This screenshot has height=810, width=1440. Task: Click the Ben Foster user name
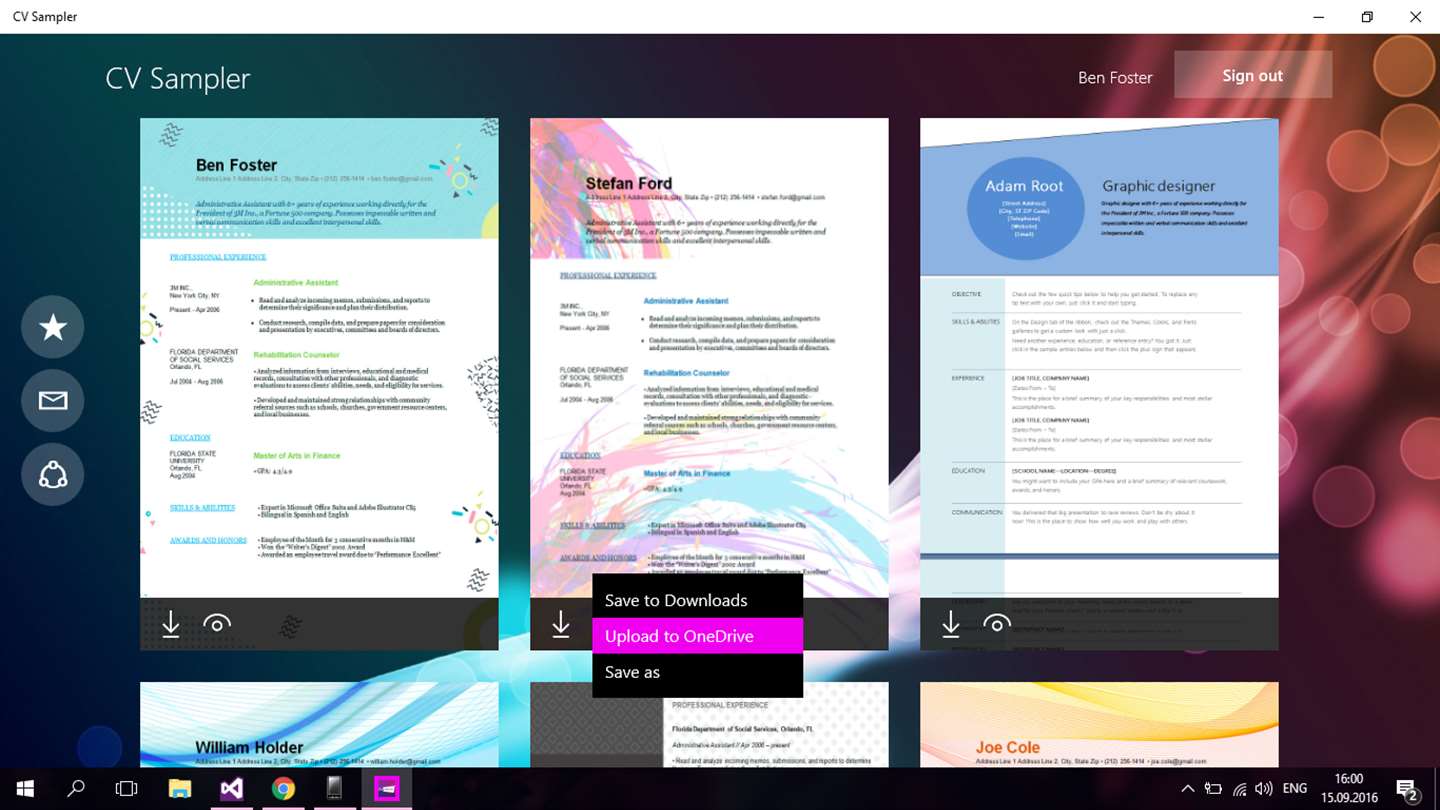click(1115, 77)
